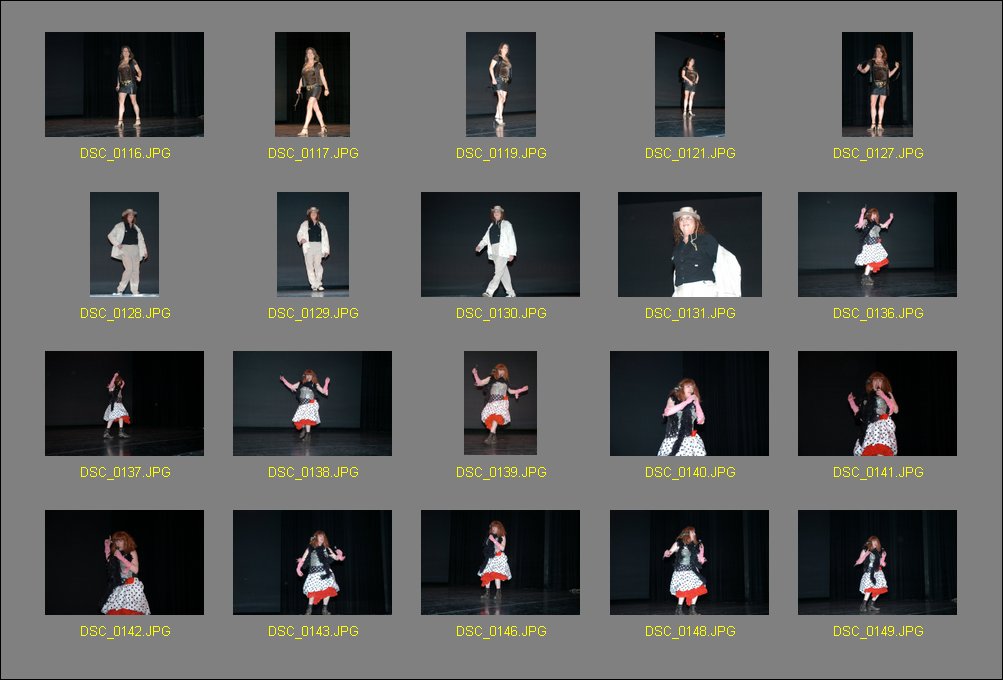Click the DSC_0141.JPG photo thumbnail
1003x680 pixels.
pos(877,403)
